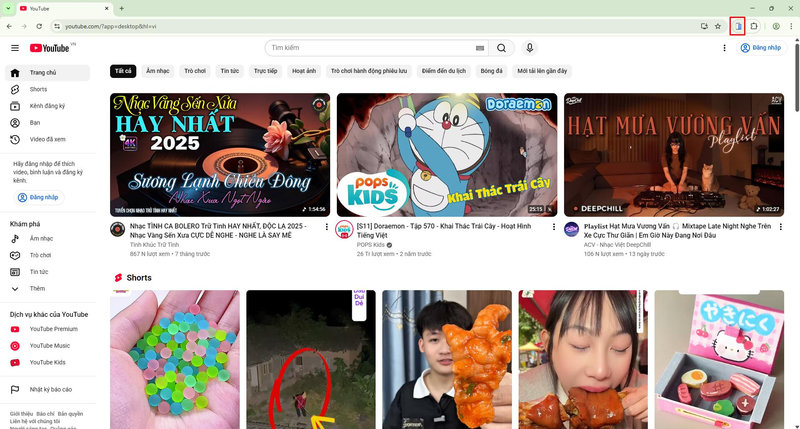The image size is (800, 429).
Task: Select Mới tải lên gần đây chip
Action: [542, 71]
